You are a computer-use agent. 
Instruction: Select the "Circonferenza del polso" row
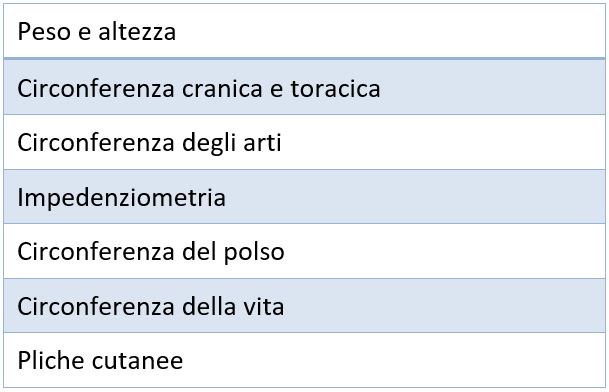[x=304, y=251]
